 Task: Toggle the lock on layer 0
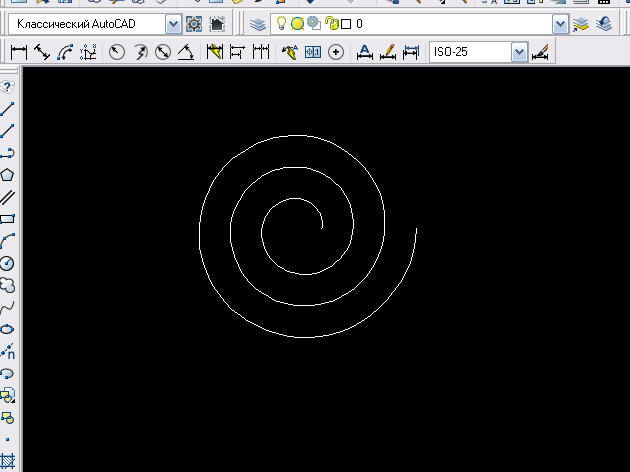(329, 23)
